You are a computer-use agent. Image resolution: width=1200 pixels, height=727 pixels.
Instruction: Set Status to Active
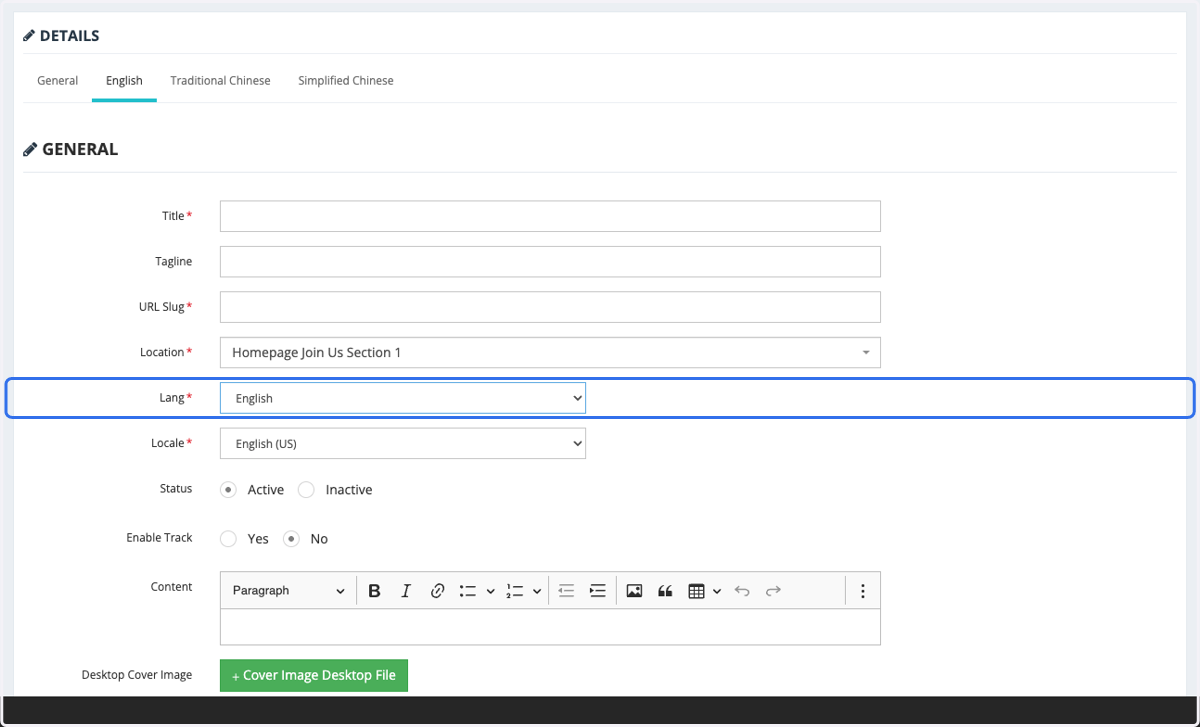pyautogui.click(x=228, y=490)
